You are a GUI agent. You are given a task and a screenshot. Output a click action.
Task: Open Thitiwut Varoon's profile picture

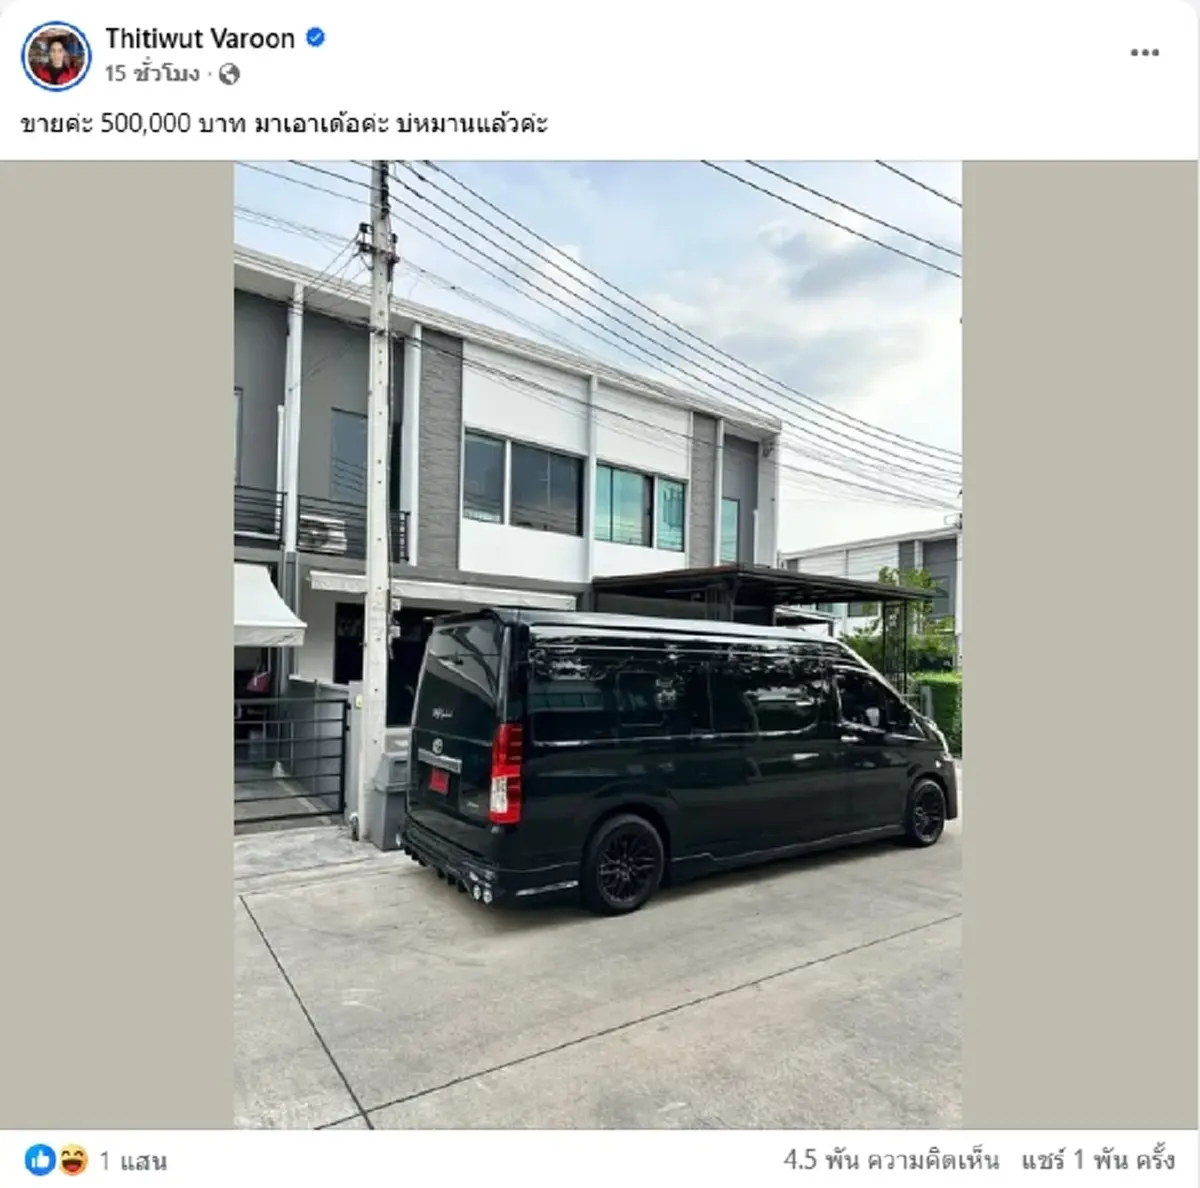[x=56, y=54]
